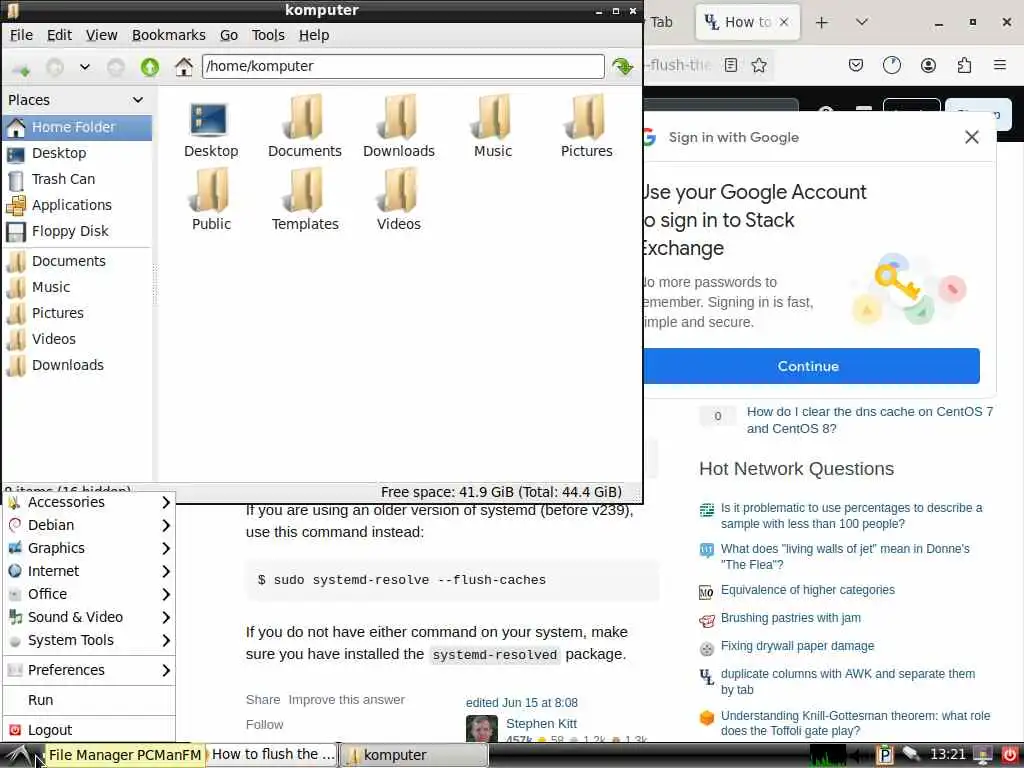1024x768 pixels.
Task: Click the LXDE start menu button on taskbar
Action: [x=20, y=756]
